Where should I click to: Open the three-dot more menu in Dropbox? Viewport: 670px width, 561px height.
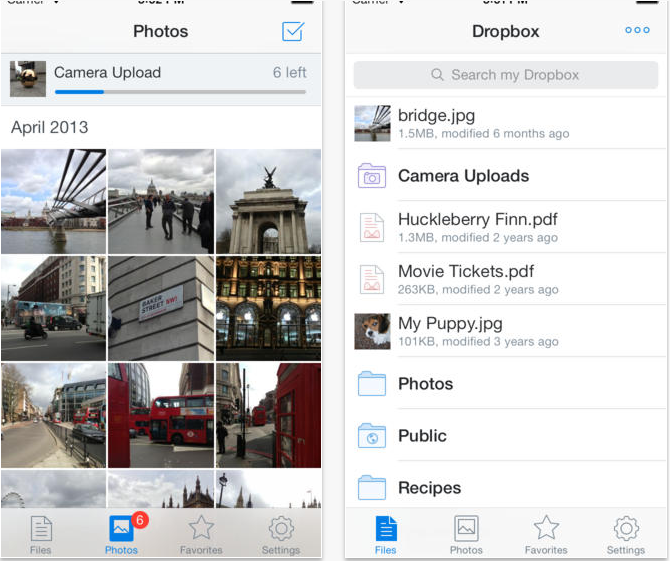[x=637, y=30]
